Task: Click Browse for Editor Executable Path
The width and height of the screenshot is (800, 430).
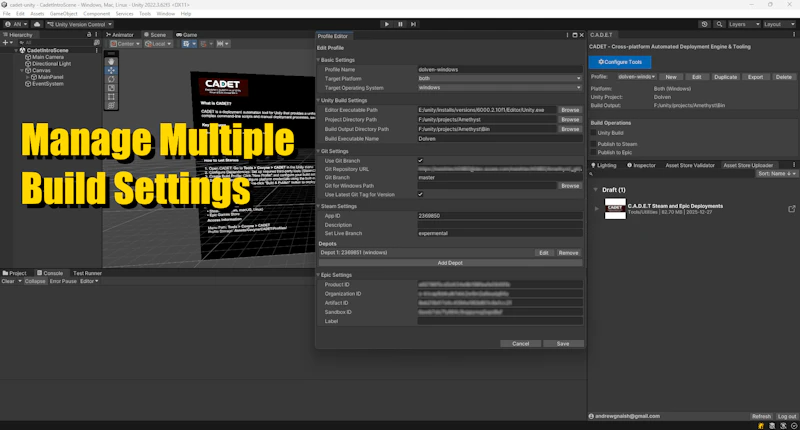Action: tap(570, 110)
